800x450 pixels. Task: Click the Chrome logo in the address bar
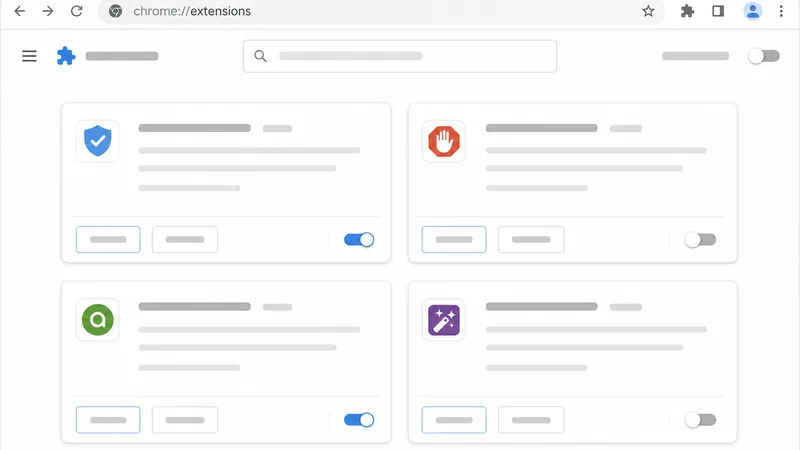pos(115,11)
